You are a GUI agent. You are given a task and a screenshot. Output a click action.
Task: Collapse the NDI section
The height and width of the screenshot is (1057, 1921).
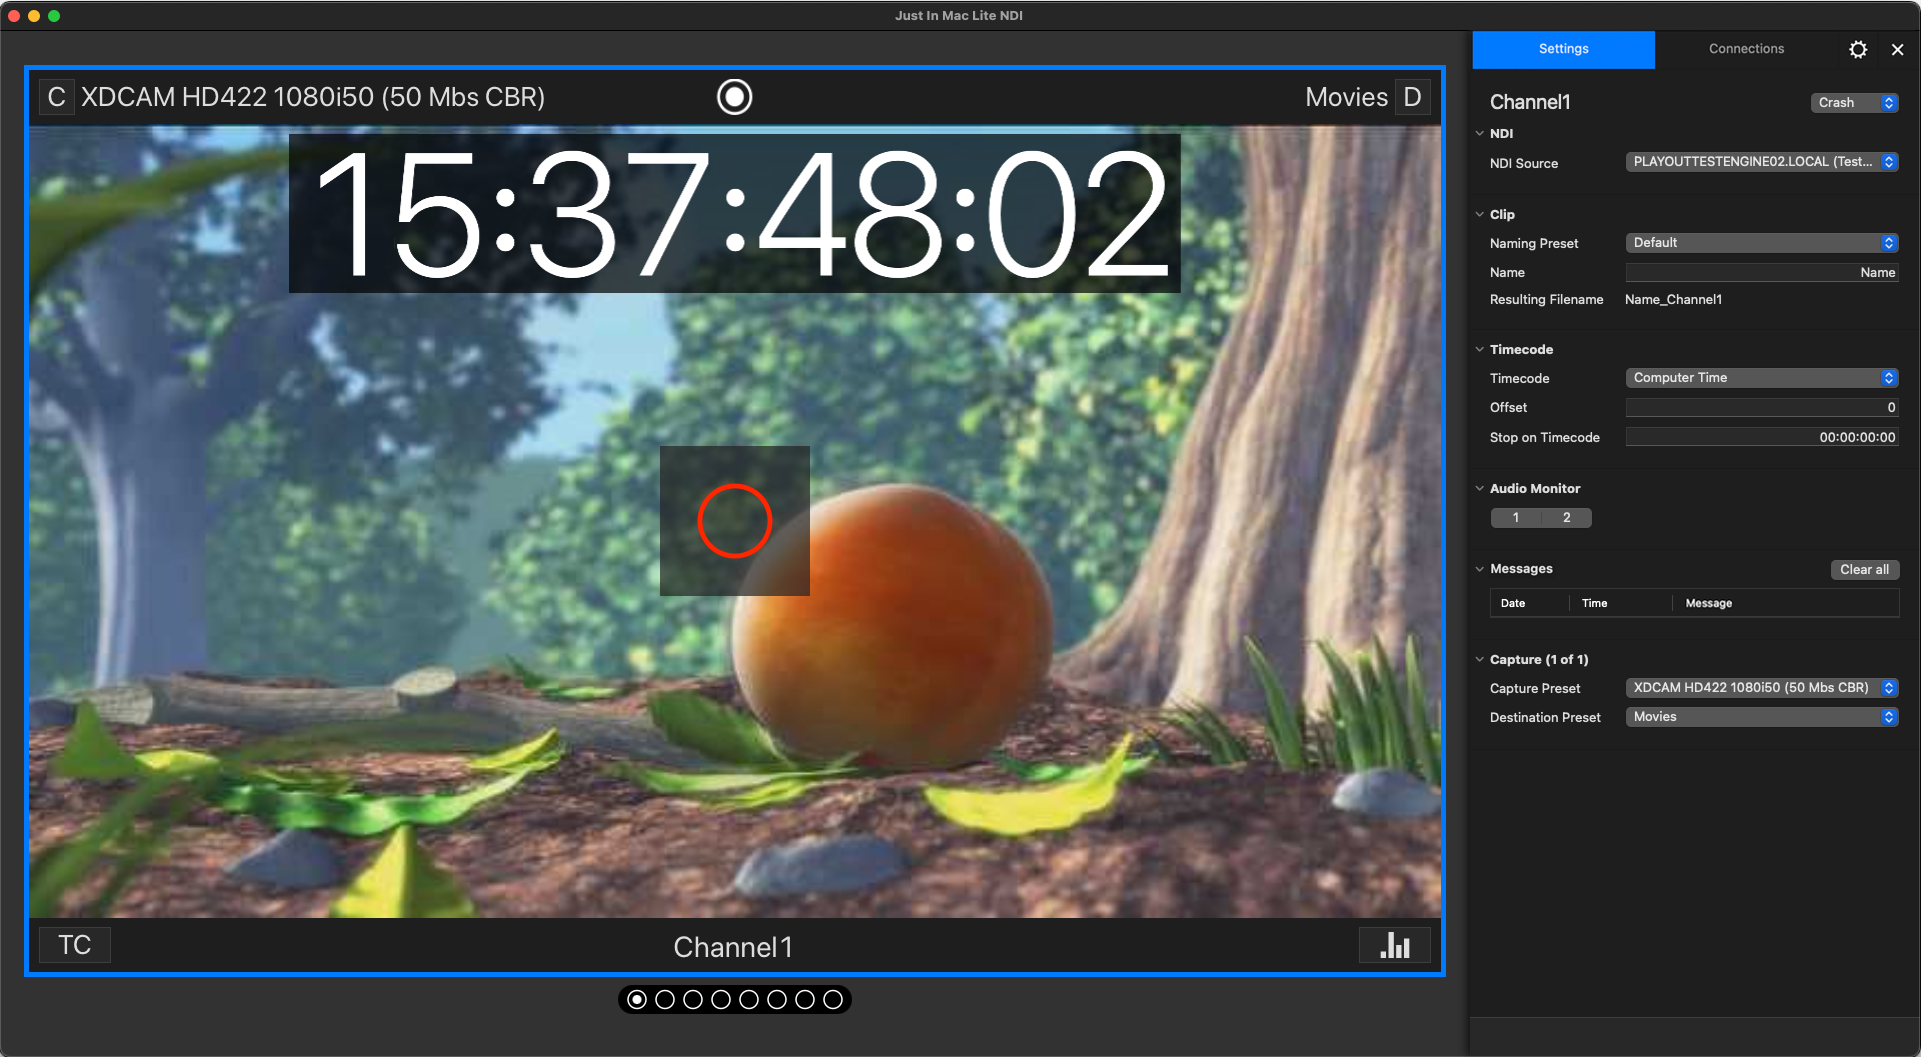pyautogui.click(x=1480, y=133)
